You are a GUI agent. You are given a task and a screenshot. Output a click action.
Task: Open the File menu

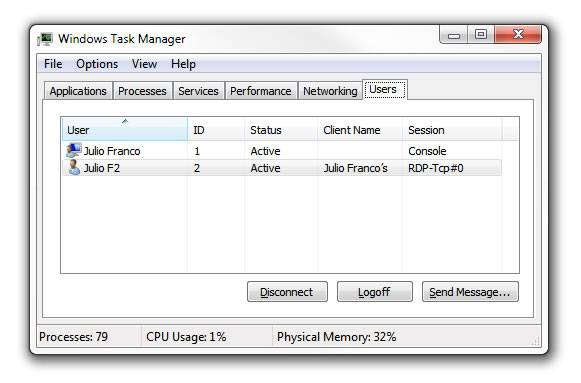tap(53, 64)
